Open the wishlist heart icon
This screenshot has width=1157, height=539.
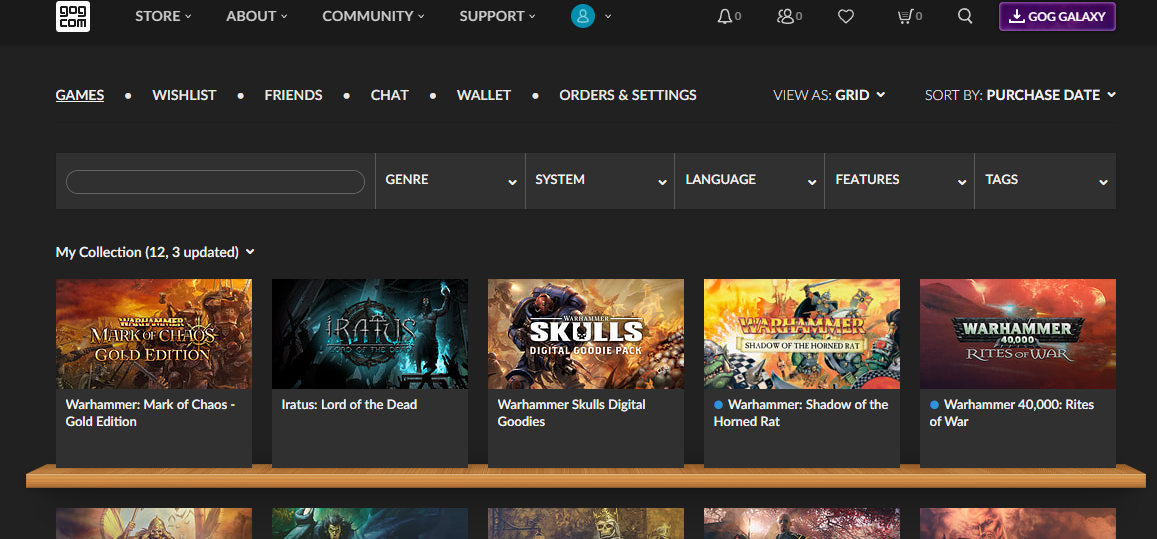(x=846, y=16)
